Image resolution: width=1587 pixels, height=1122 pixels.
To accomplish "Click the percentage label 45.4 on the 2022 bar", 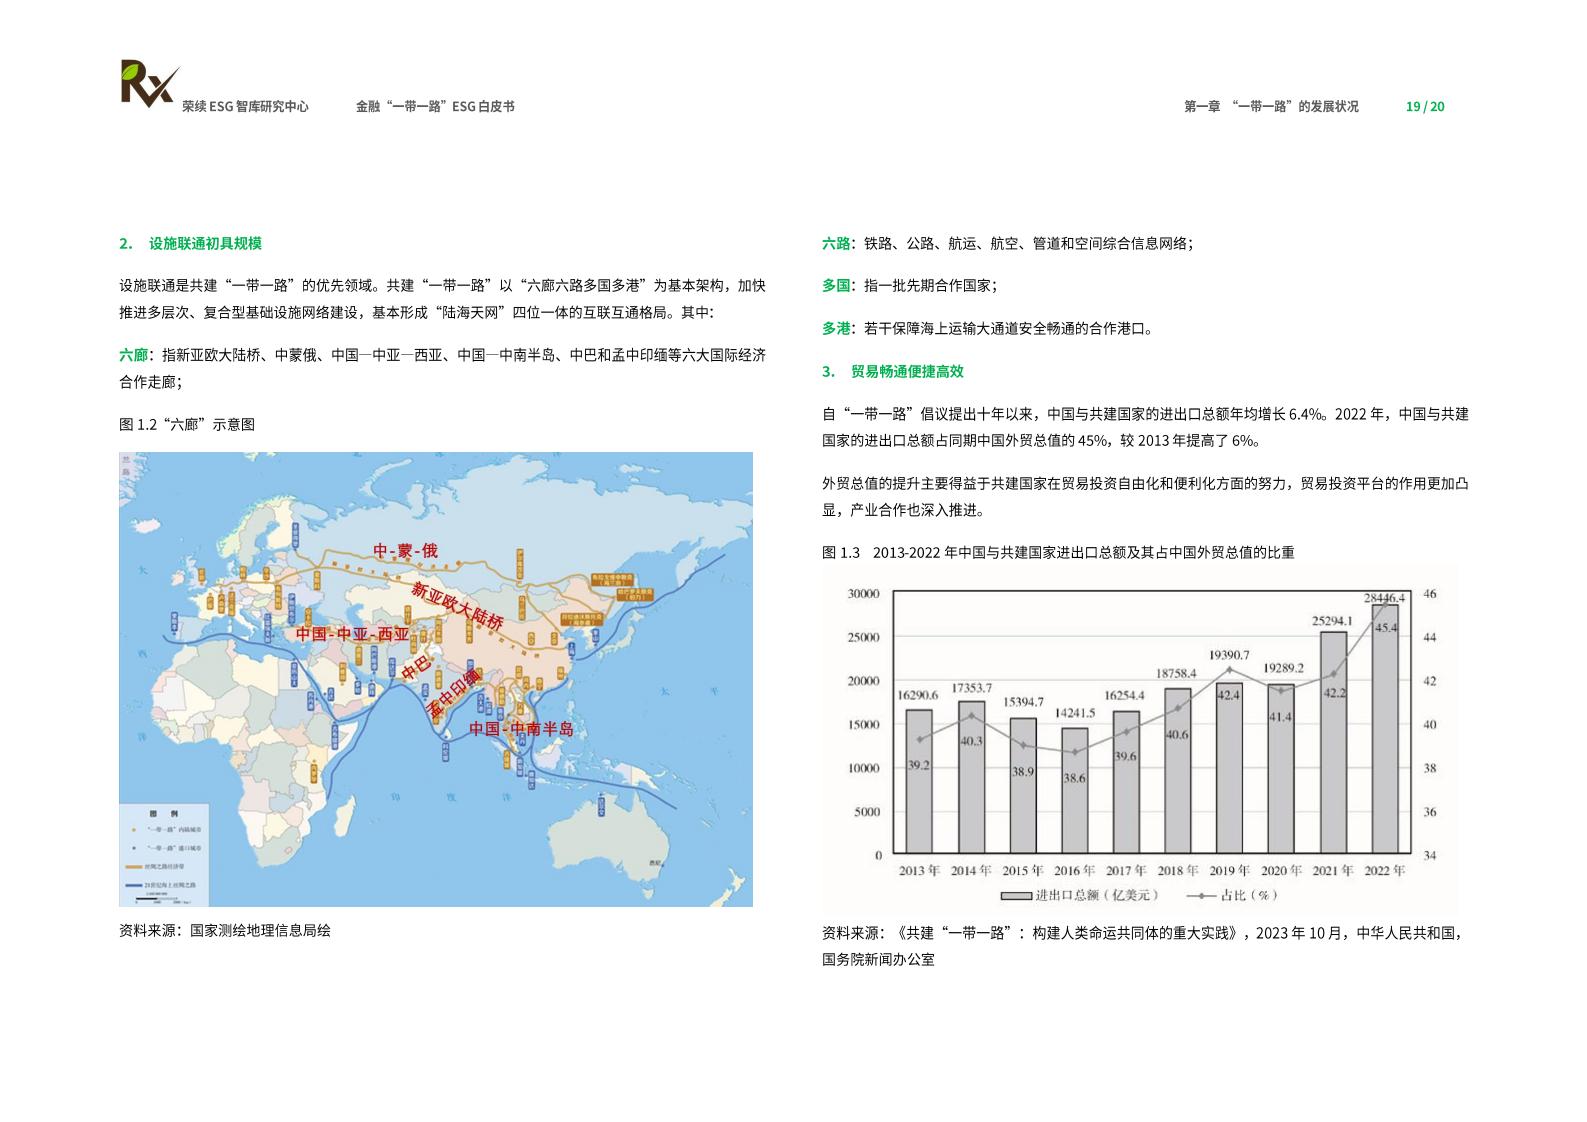I will (x=1386, y=628).
